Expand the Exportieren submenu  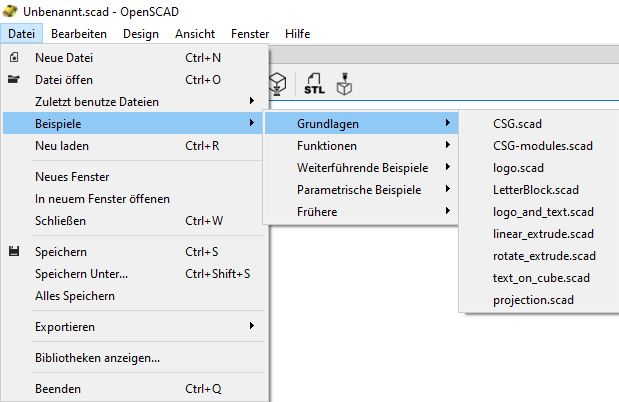coord(140,326)
